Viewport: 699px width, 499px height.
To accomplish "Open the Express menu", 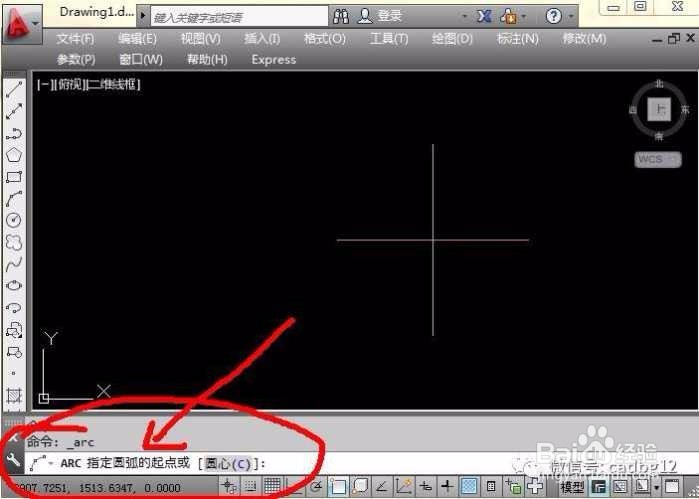I will (274, 60).
